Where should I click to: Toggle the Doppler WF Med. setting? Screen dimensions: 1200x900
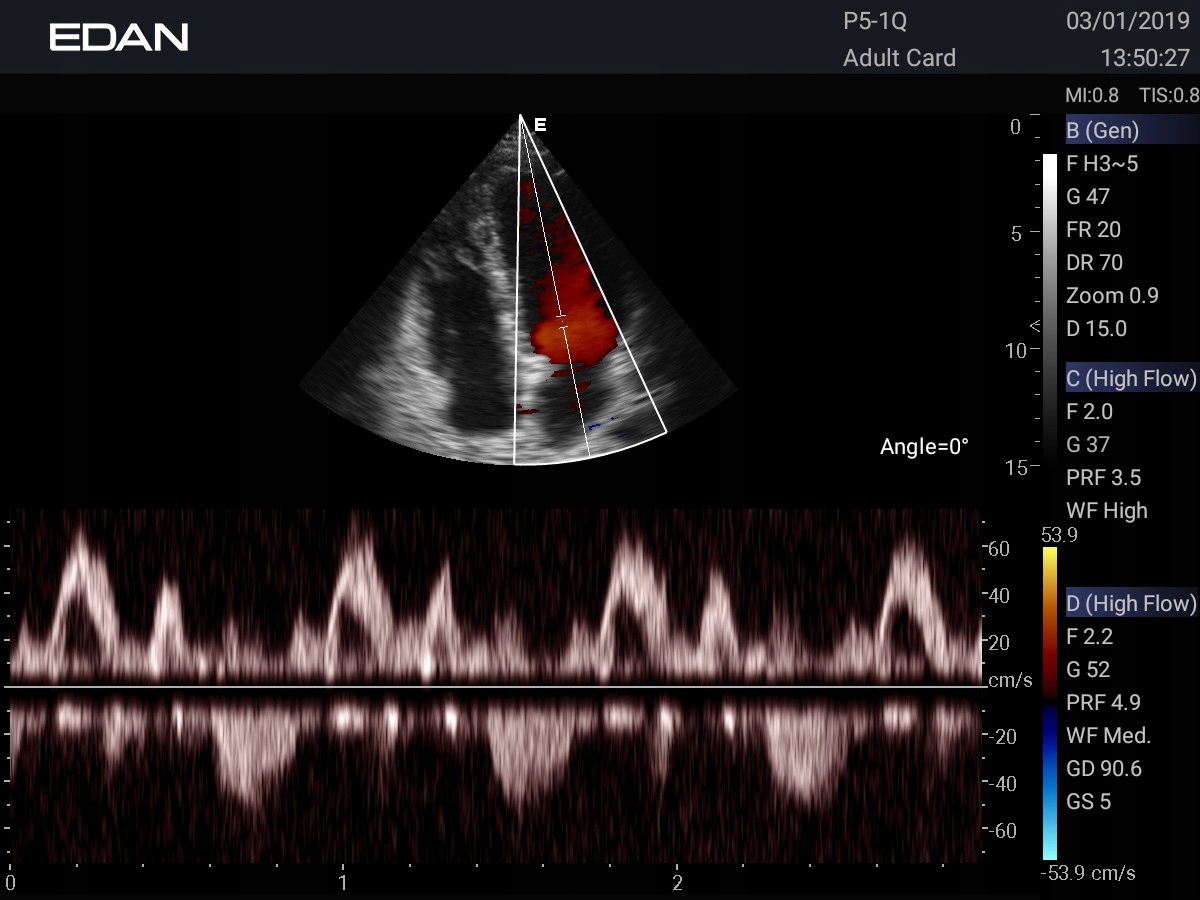(1109, 736)
